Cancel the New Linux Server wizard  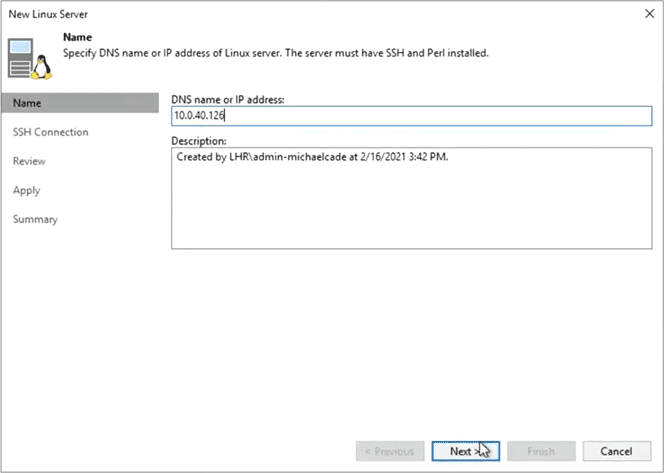(x=617, y=451)
